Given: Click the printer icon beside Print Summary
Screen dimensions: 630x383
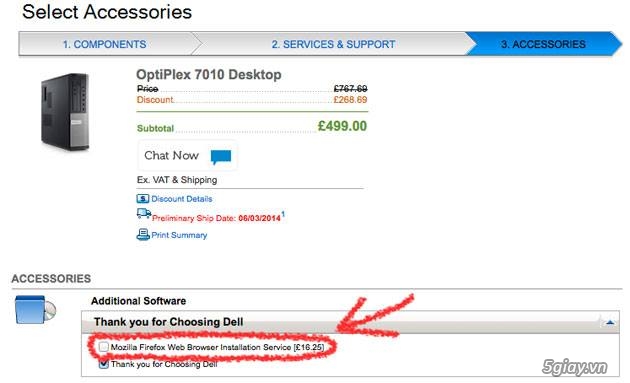Looking at the screenshot, I should pos(143,234).
